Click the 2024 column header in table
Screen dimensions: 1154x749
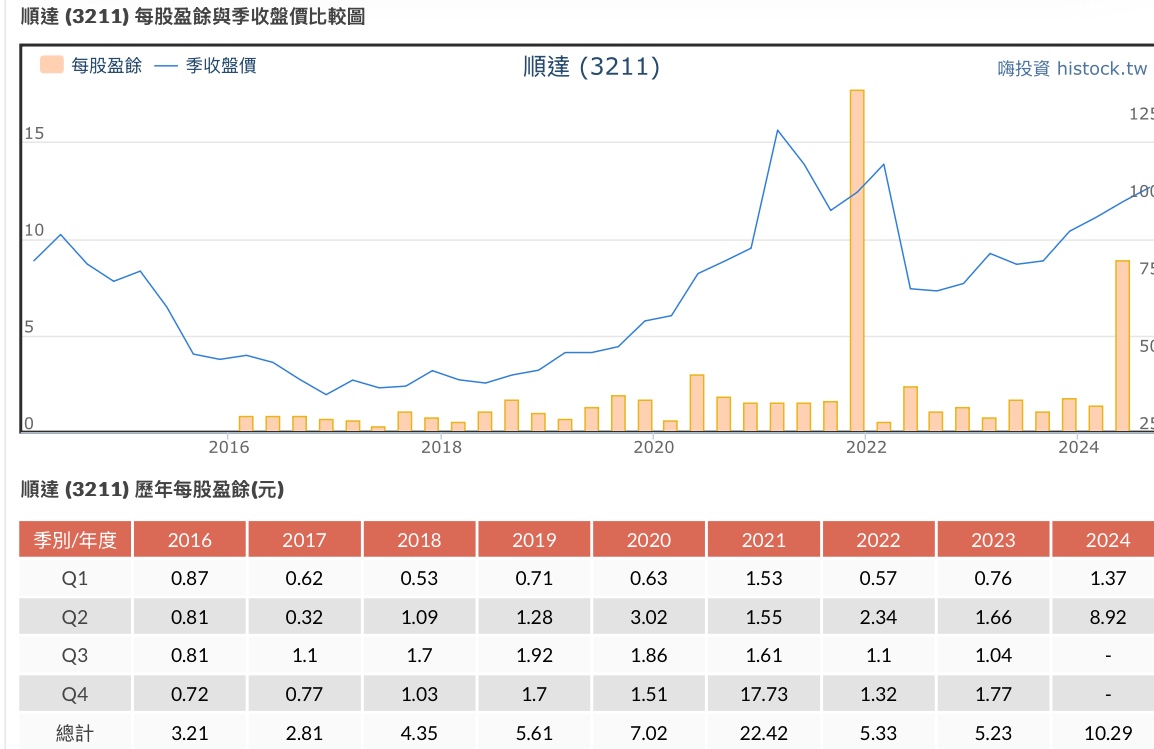pos(1107,540)
